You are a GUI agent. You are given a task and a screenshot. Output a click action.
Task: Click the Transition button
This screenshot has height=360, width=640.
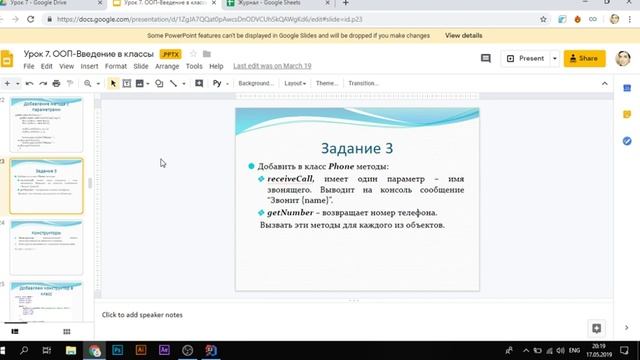(x=363, y=83)
